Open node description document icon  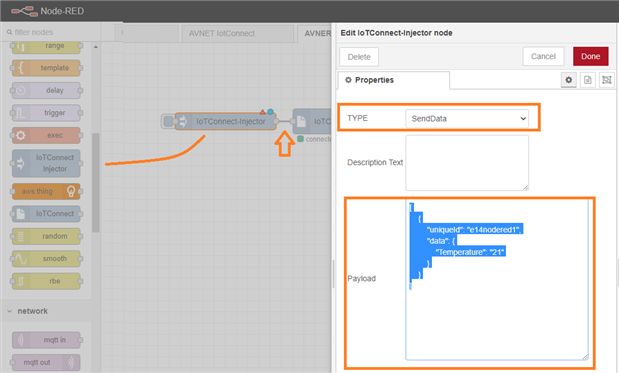click(x=588, y=80)
